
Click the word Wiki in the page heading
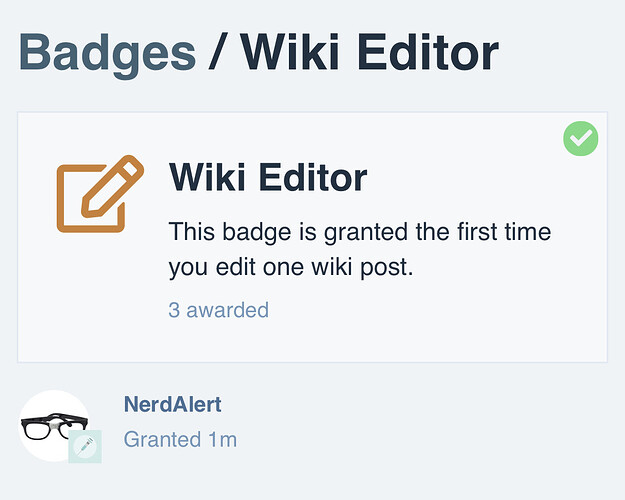[291, 53]
